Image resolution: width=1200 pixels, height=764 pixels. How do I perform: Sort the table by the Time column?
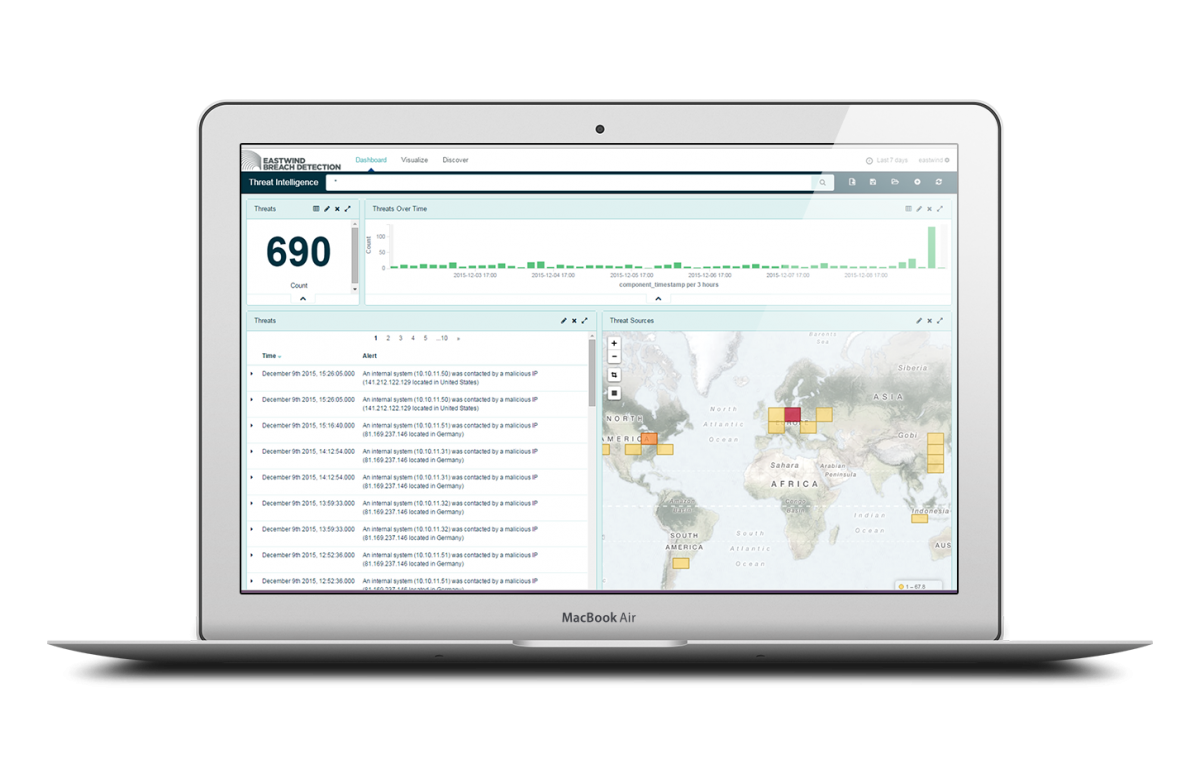point(271,356)
